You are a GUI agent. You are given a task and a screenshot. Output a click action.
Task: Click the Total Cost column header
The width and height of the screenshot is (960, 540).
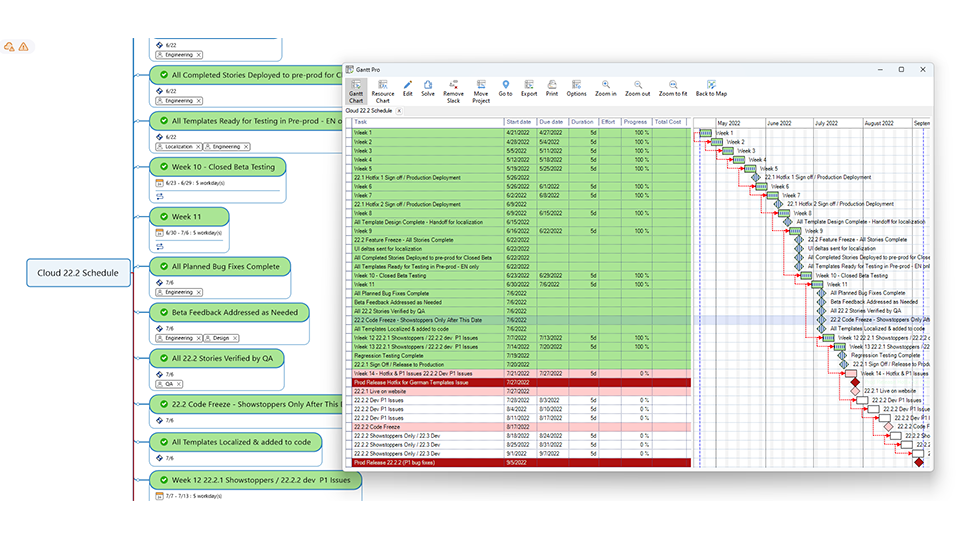click(668, 122)
